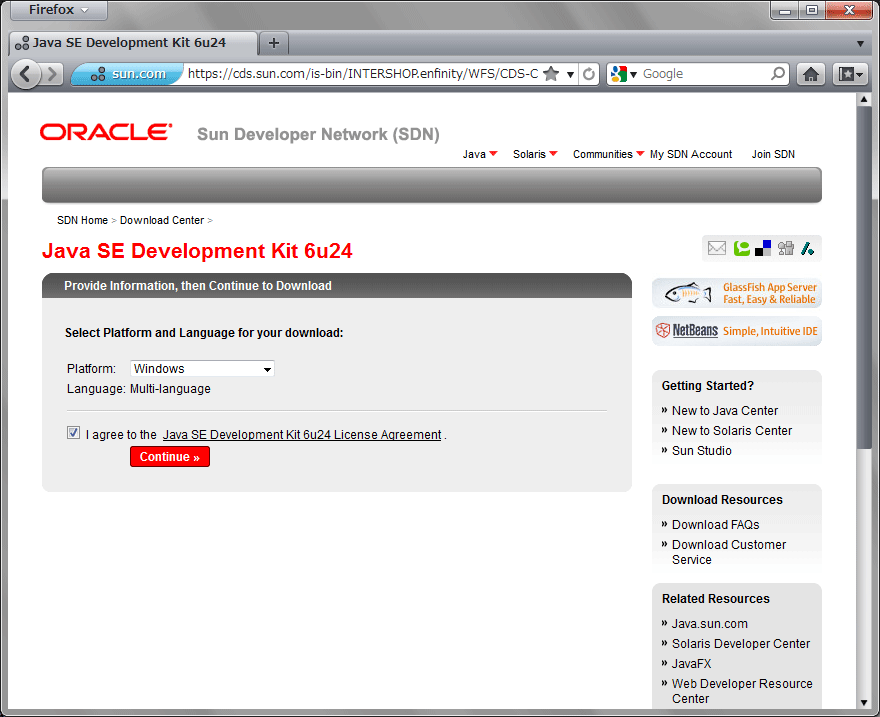Click the scrollbar up arrow

(x=864, y=99)
